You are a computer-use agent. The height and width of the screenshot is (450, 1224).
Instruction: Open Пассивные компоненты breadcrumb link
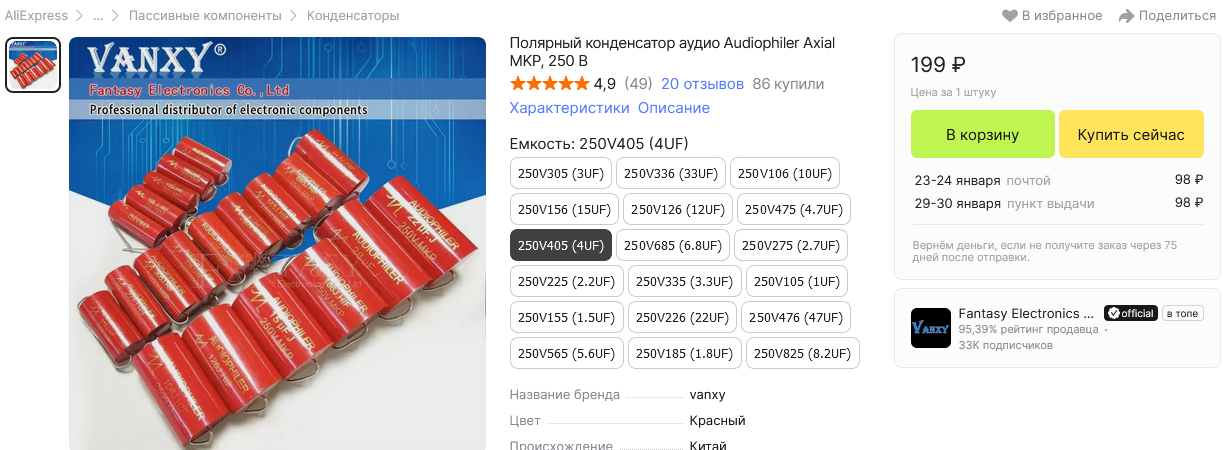coord(205,16)
